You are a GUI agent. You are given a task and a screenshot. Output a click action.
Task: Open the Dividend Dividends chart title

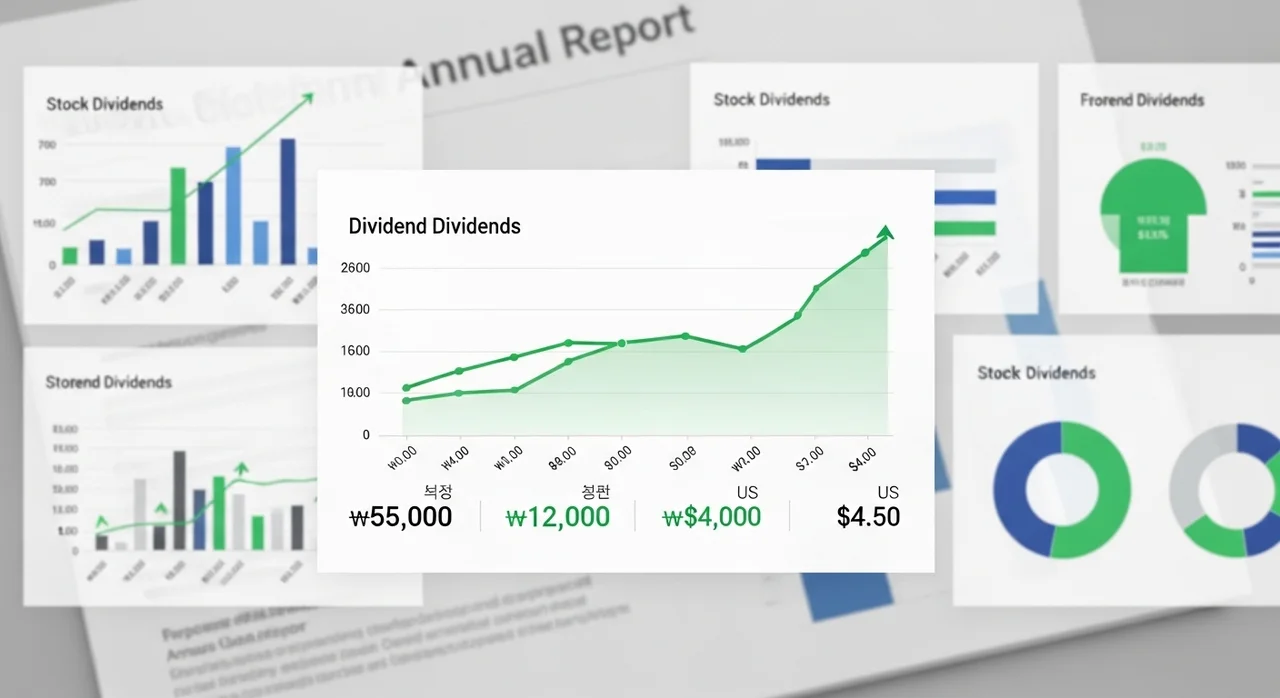coord(434,226)
